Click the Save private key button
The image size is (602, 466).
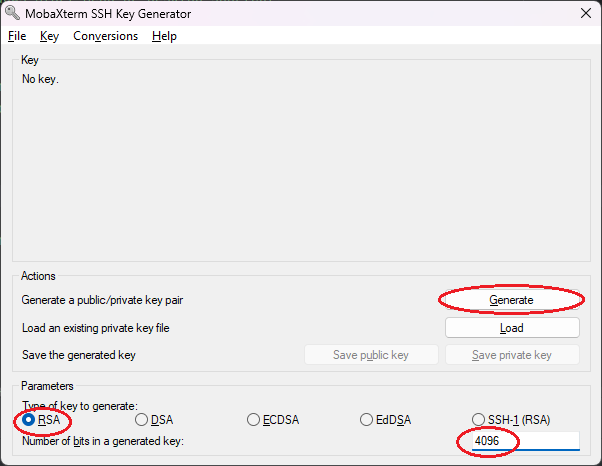[x=512, y=355]
